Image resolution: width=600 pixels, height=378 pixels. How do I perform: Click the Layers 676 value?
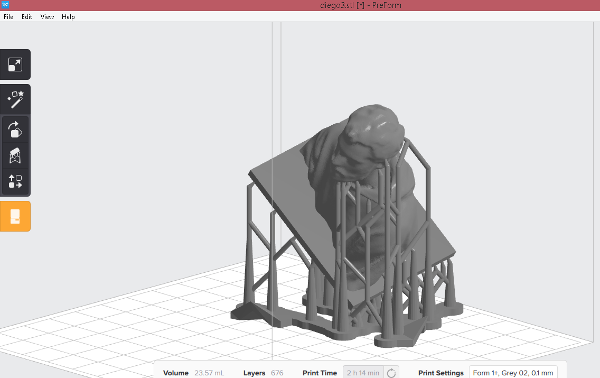click(277, 373)
